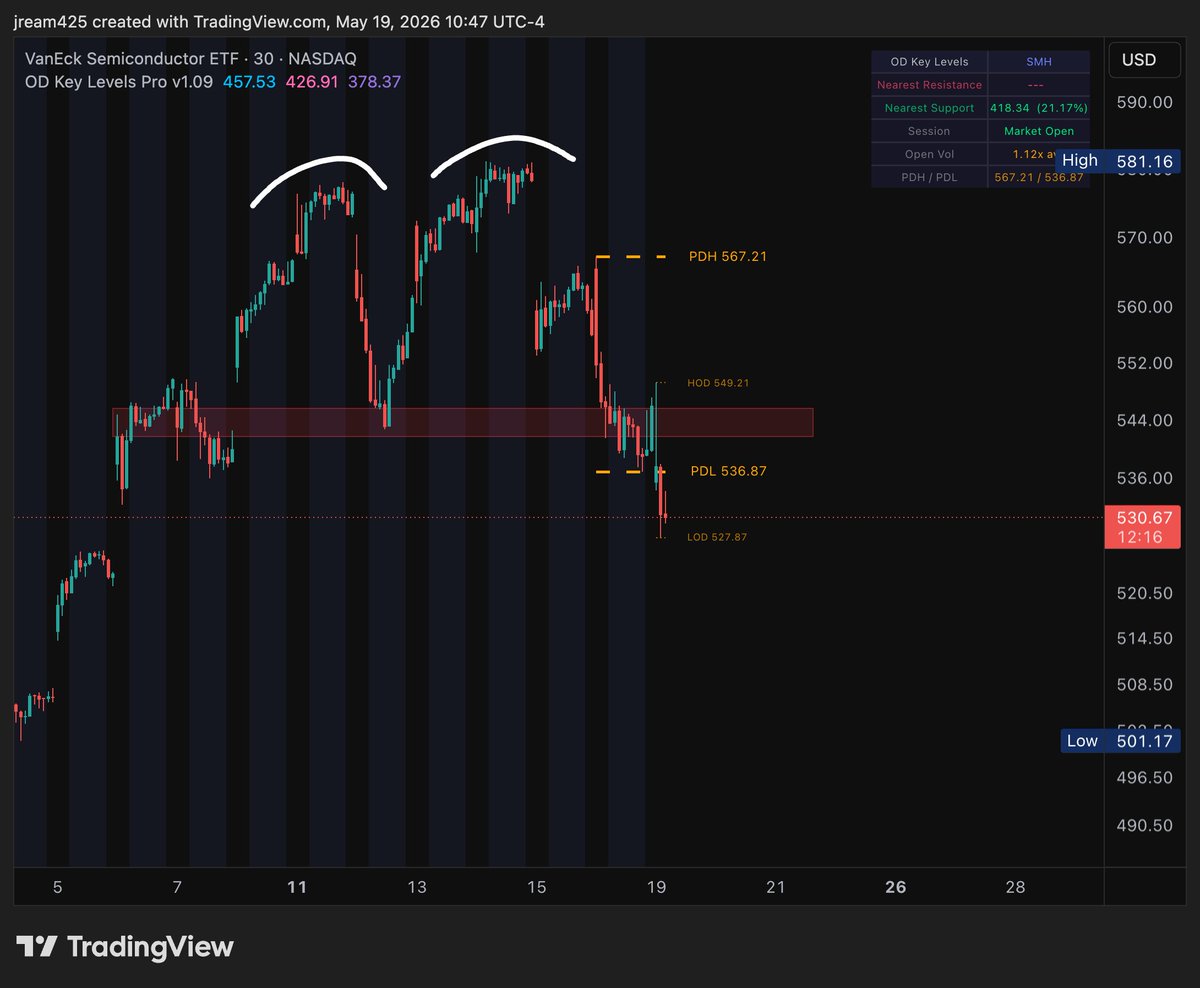
Task: Click the 536.00 price axis label
Action: [1145, 478]
